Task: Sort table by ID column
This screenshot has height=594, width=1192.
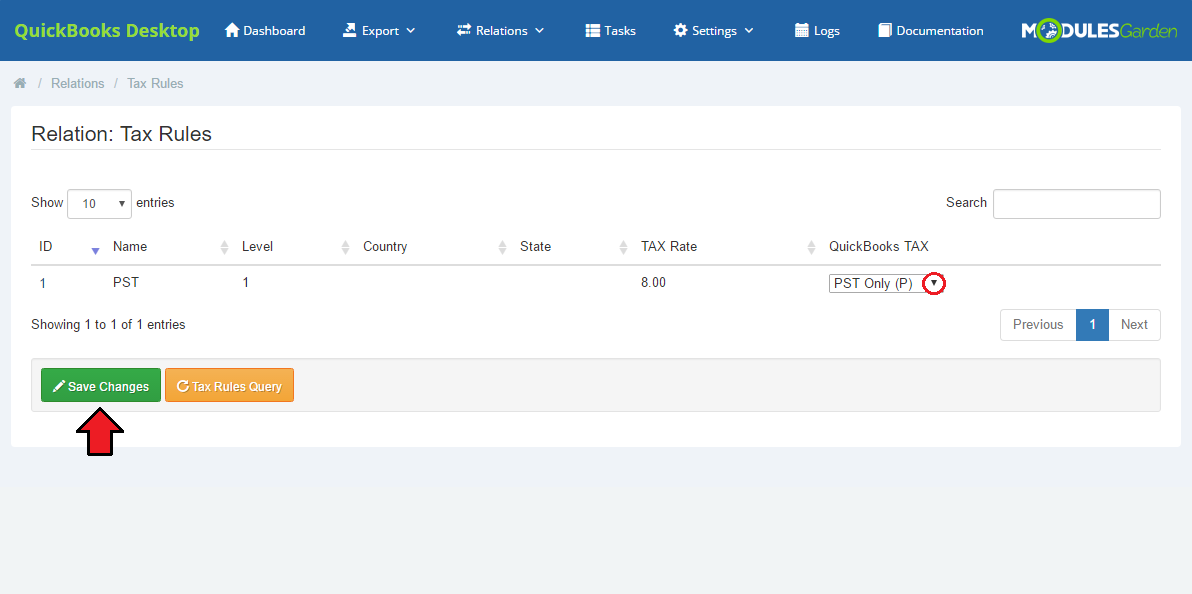Action: point(68,246)
